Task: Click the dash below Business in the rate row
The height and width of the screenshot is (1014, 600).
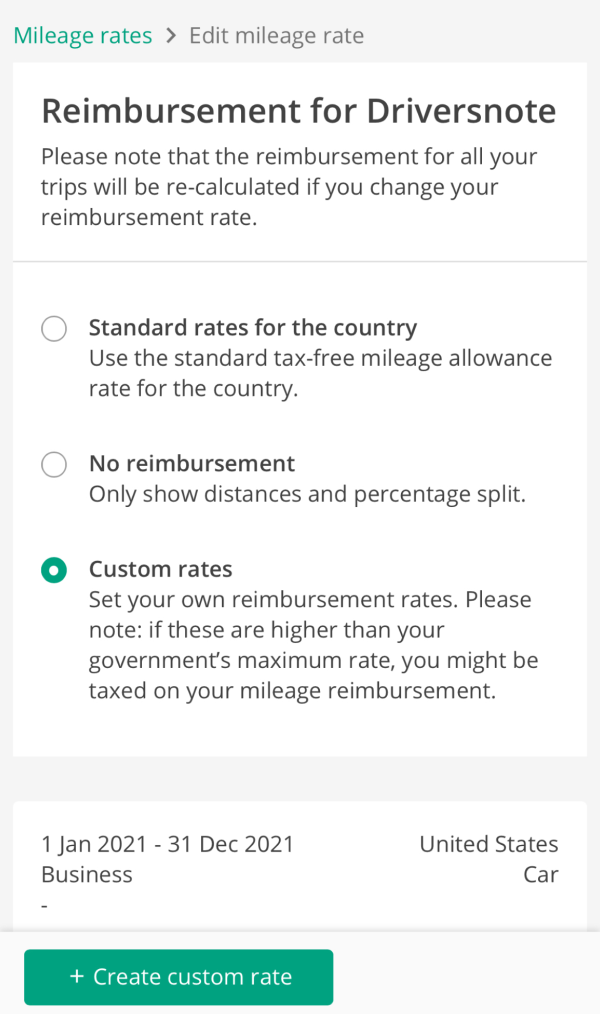Action: click(x=43, y=903)
